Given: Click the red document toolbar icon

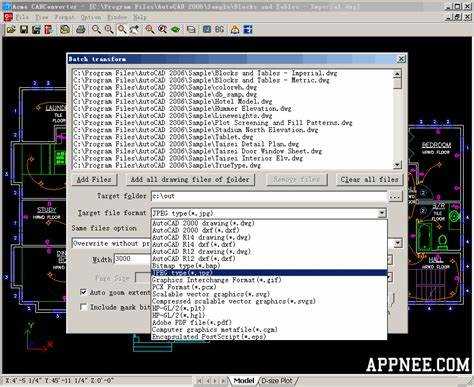Looking at the screenshot, I should 48,30.
